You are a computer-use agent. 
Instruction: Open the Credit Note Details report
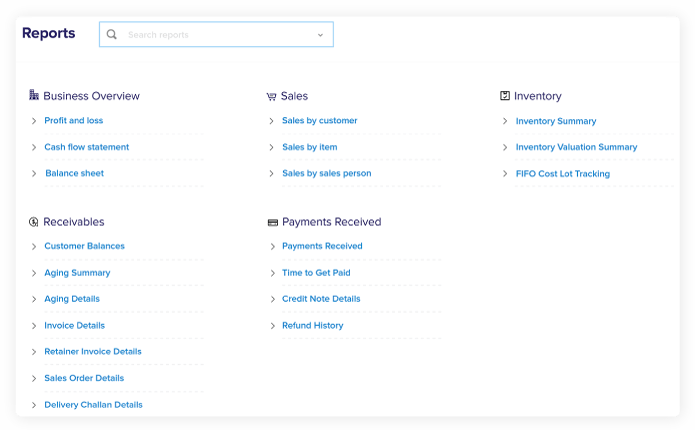[321, 299]
